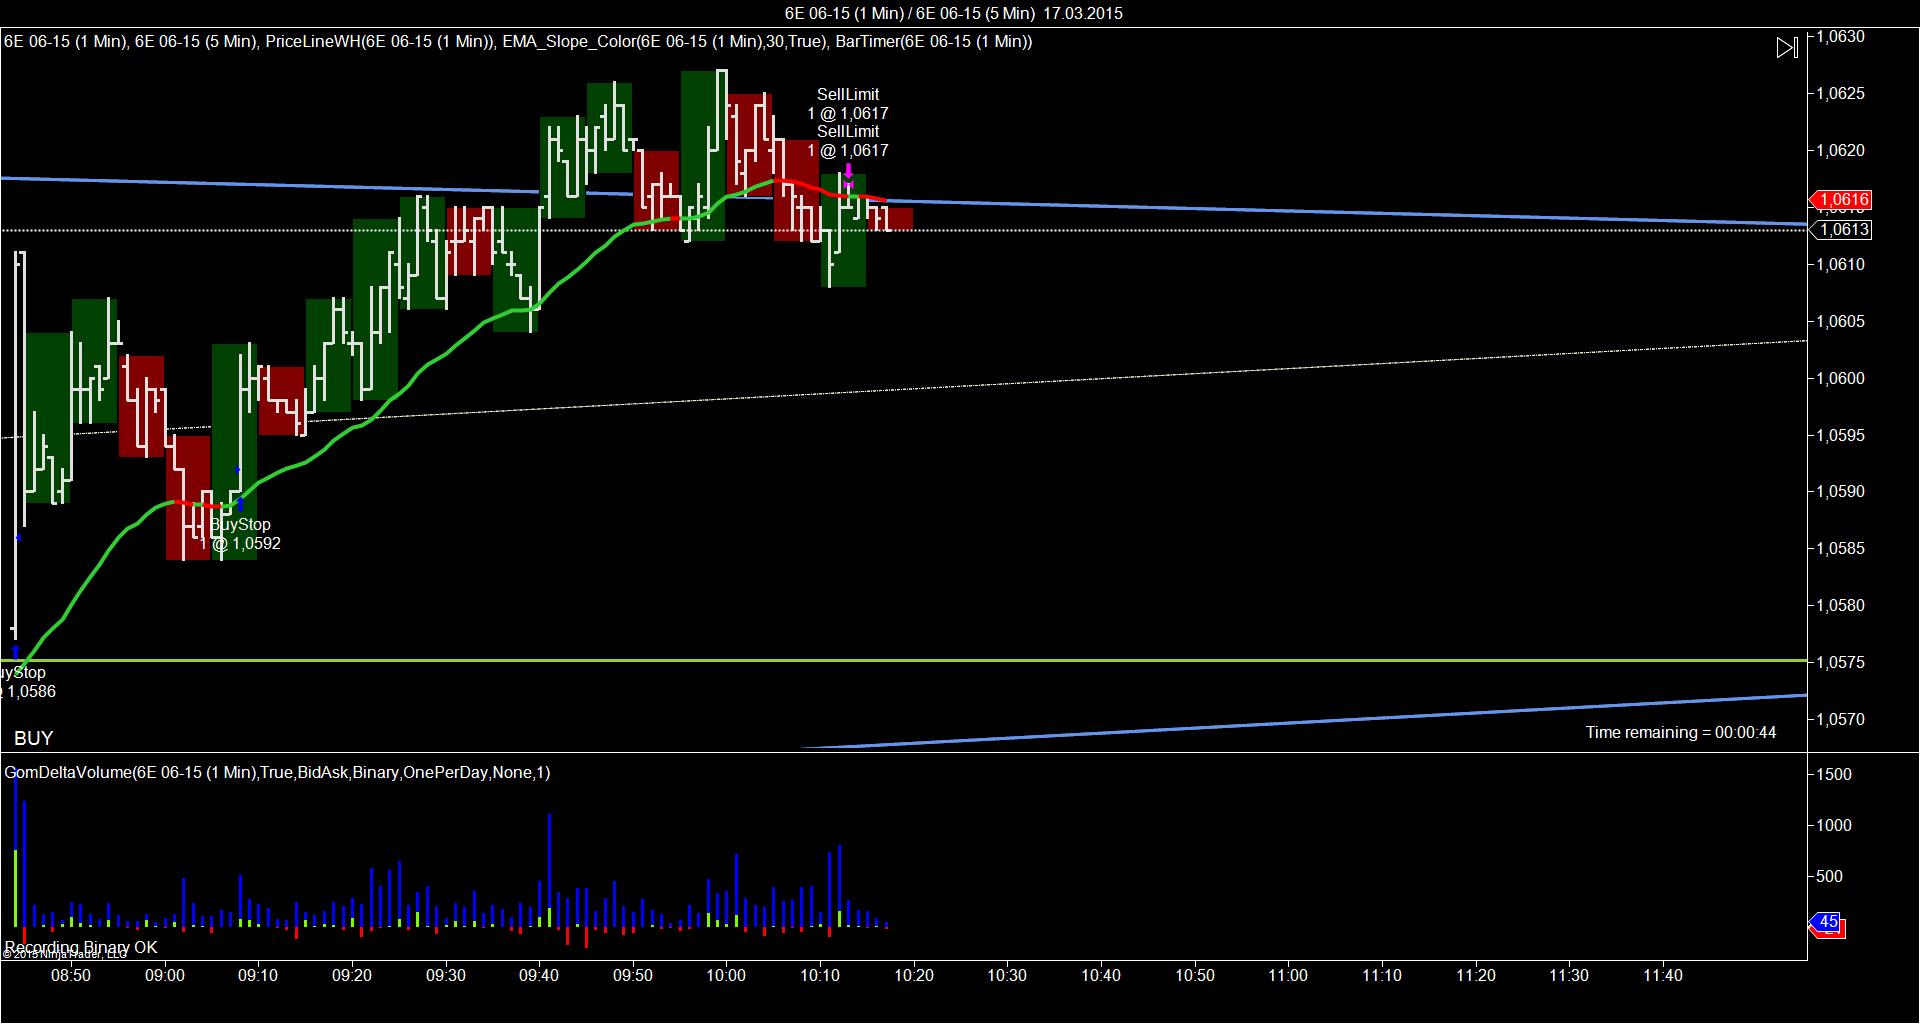This screenshot has width=1920, height=1024.
Task: Click the 10:20 time axis label
Action: [x=913, y=976]
